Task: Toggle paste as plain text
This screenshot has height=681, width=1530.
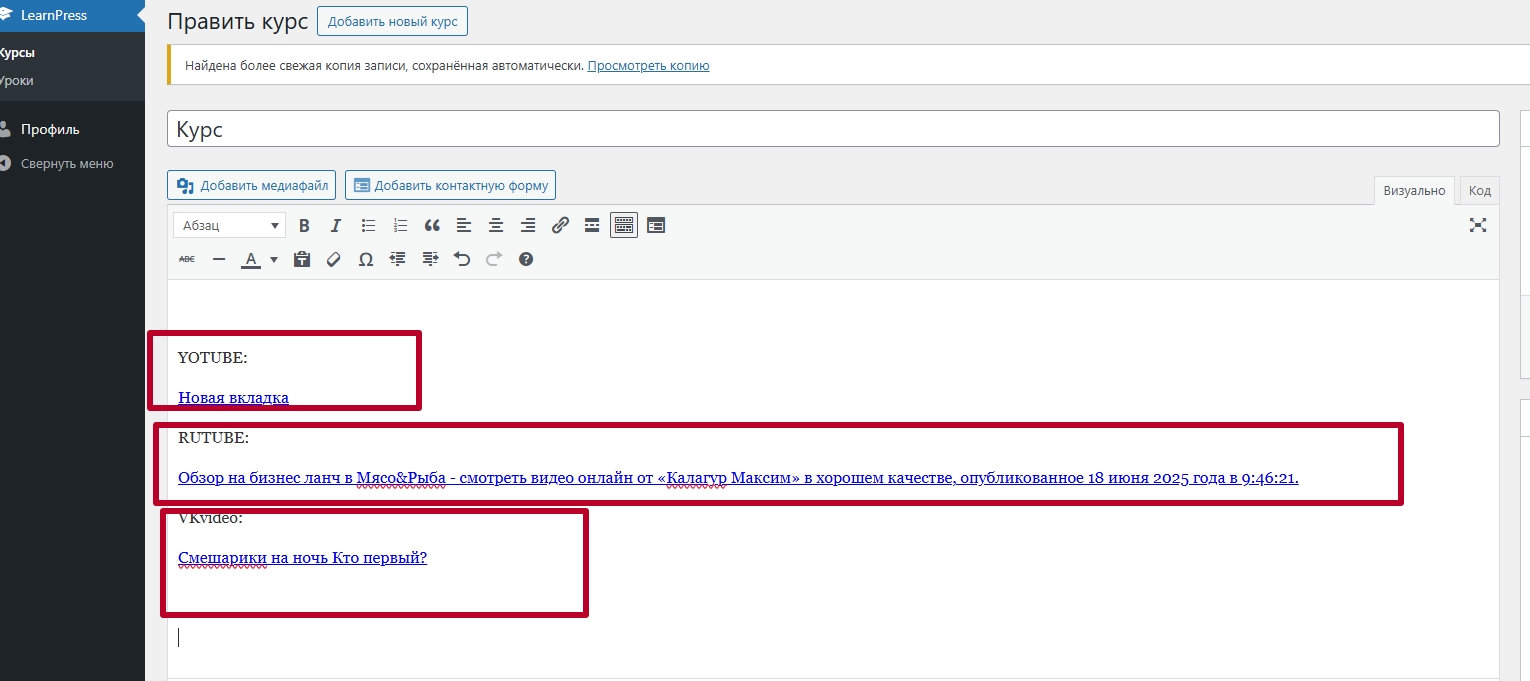Action: [x=302, y=259]
